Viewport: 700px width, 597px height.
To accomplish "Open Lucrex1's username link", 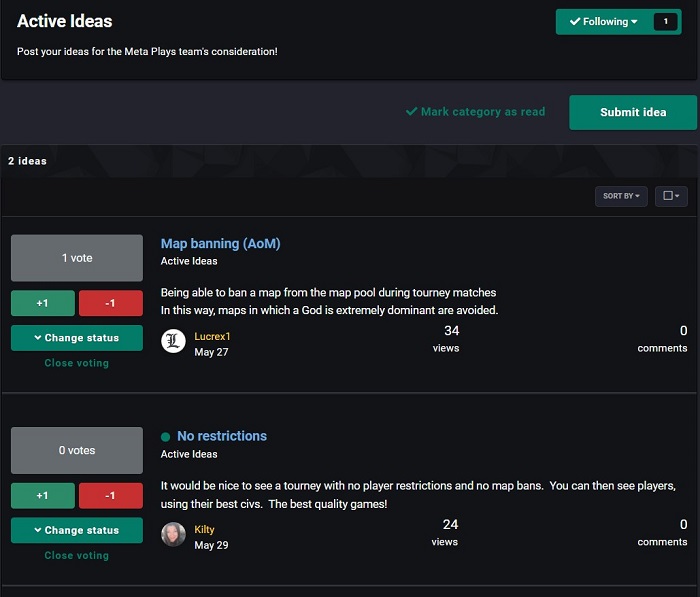I will (212, 337).
